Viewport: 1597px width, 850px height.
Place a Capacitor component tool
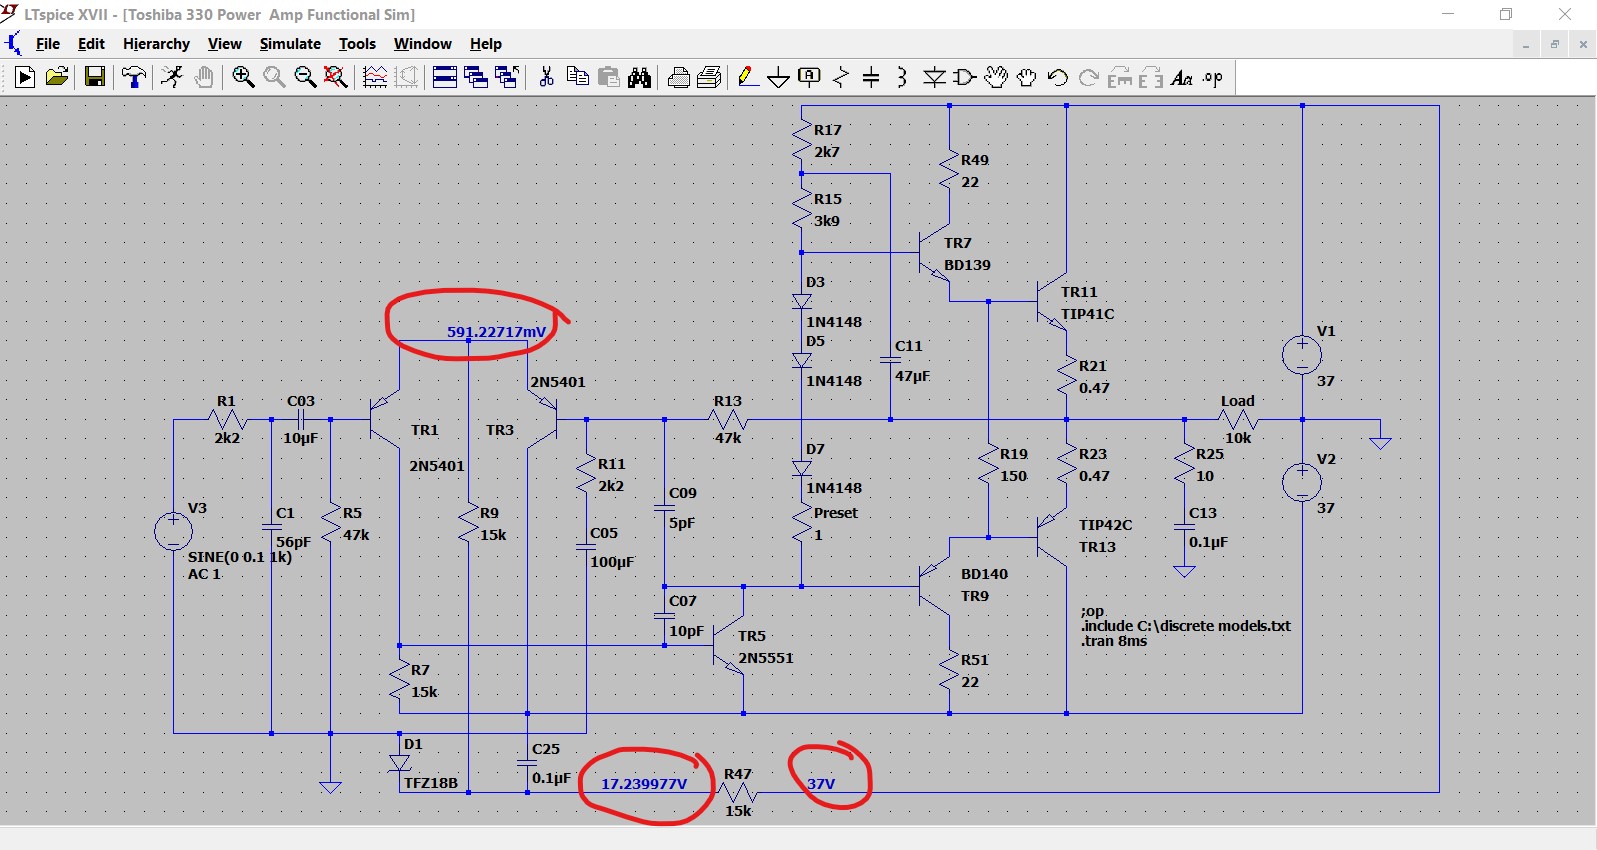pos(871,77)
